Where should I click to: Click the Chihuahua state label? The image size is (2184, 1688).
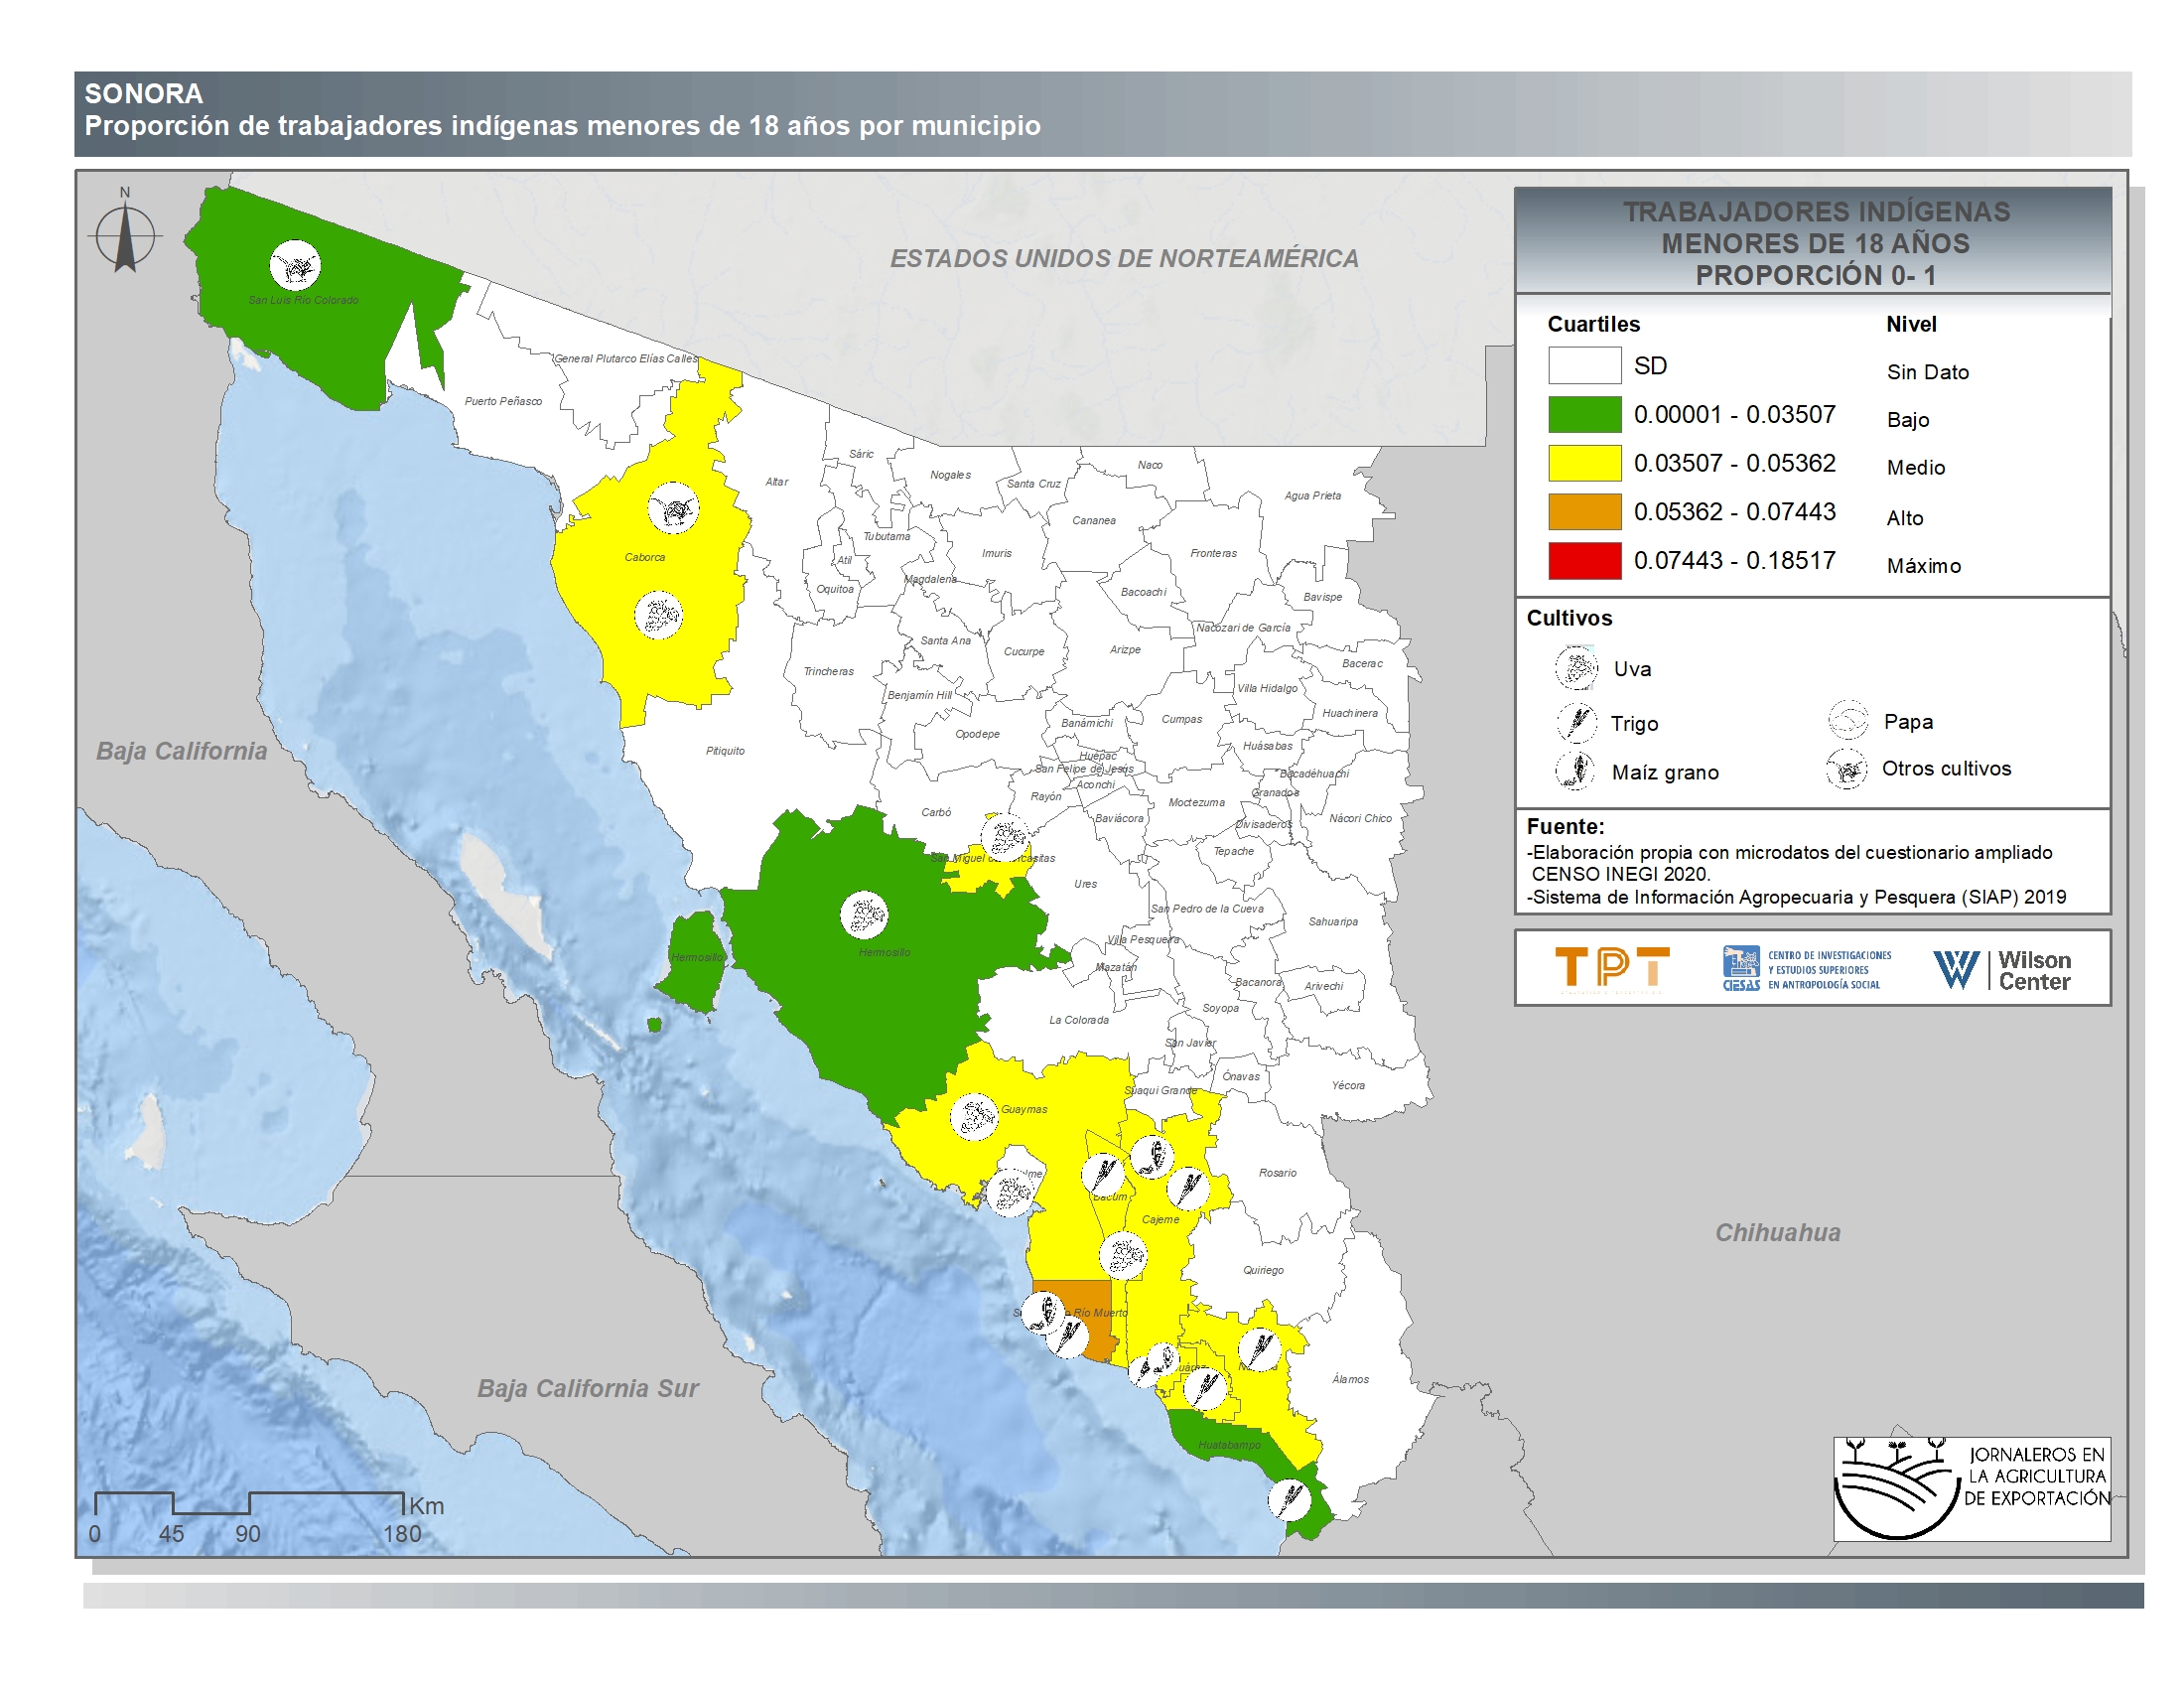pos(1777,1232)
